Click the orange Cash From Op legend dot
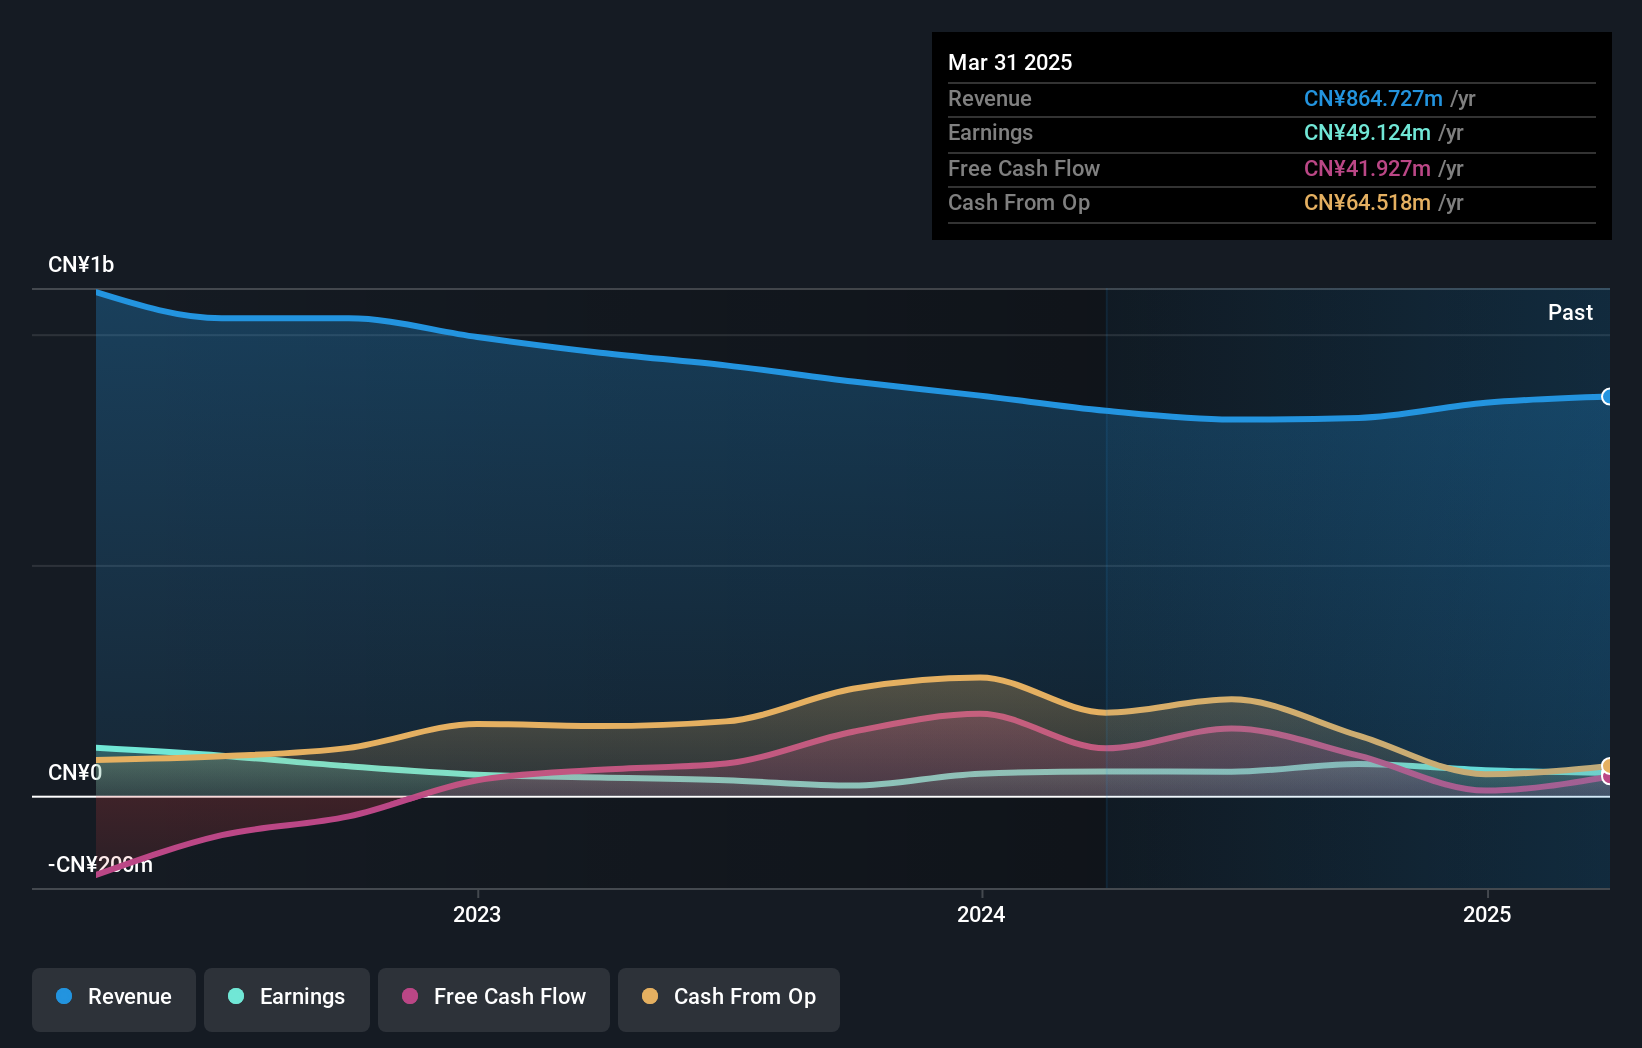 650,996
